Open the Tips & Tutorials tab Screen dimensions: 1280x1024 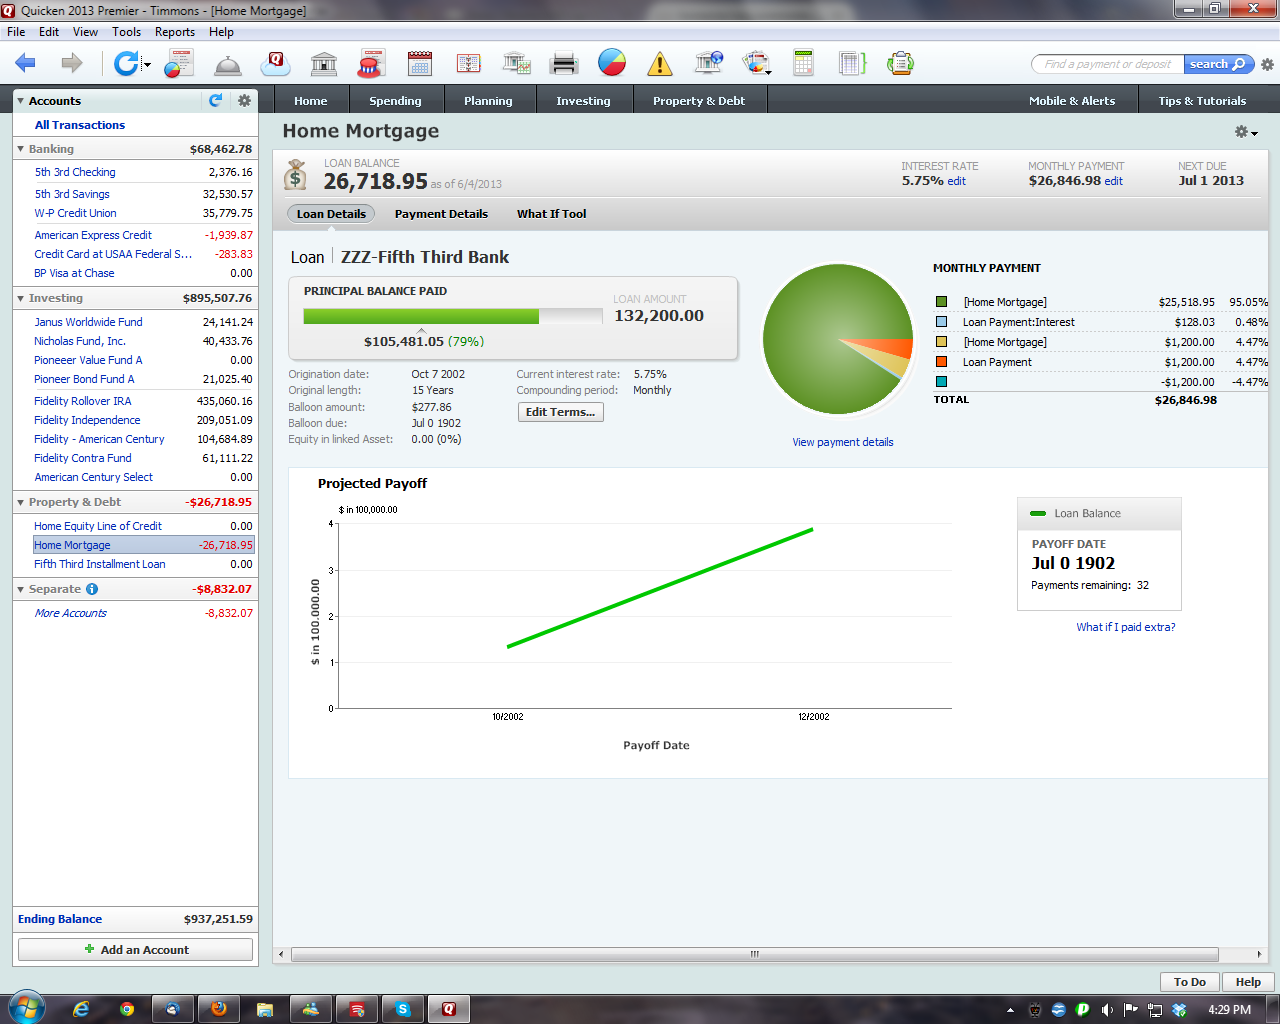[x=1202, y=100]
